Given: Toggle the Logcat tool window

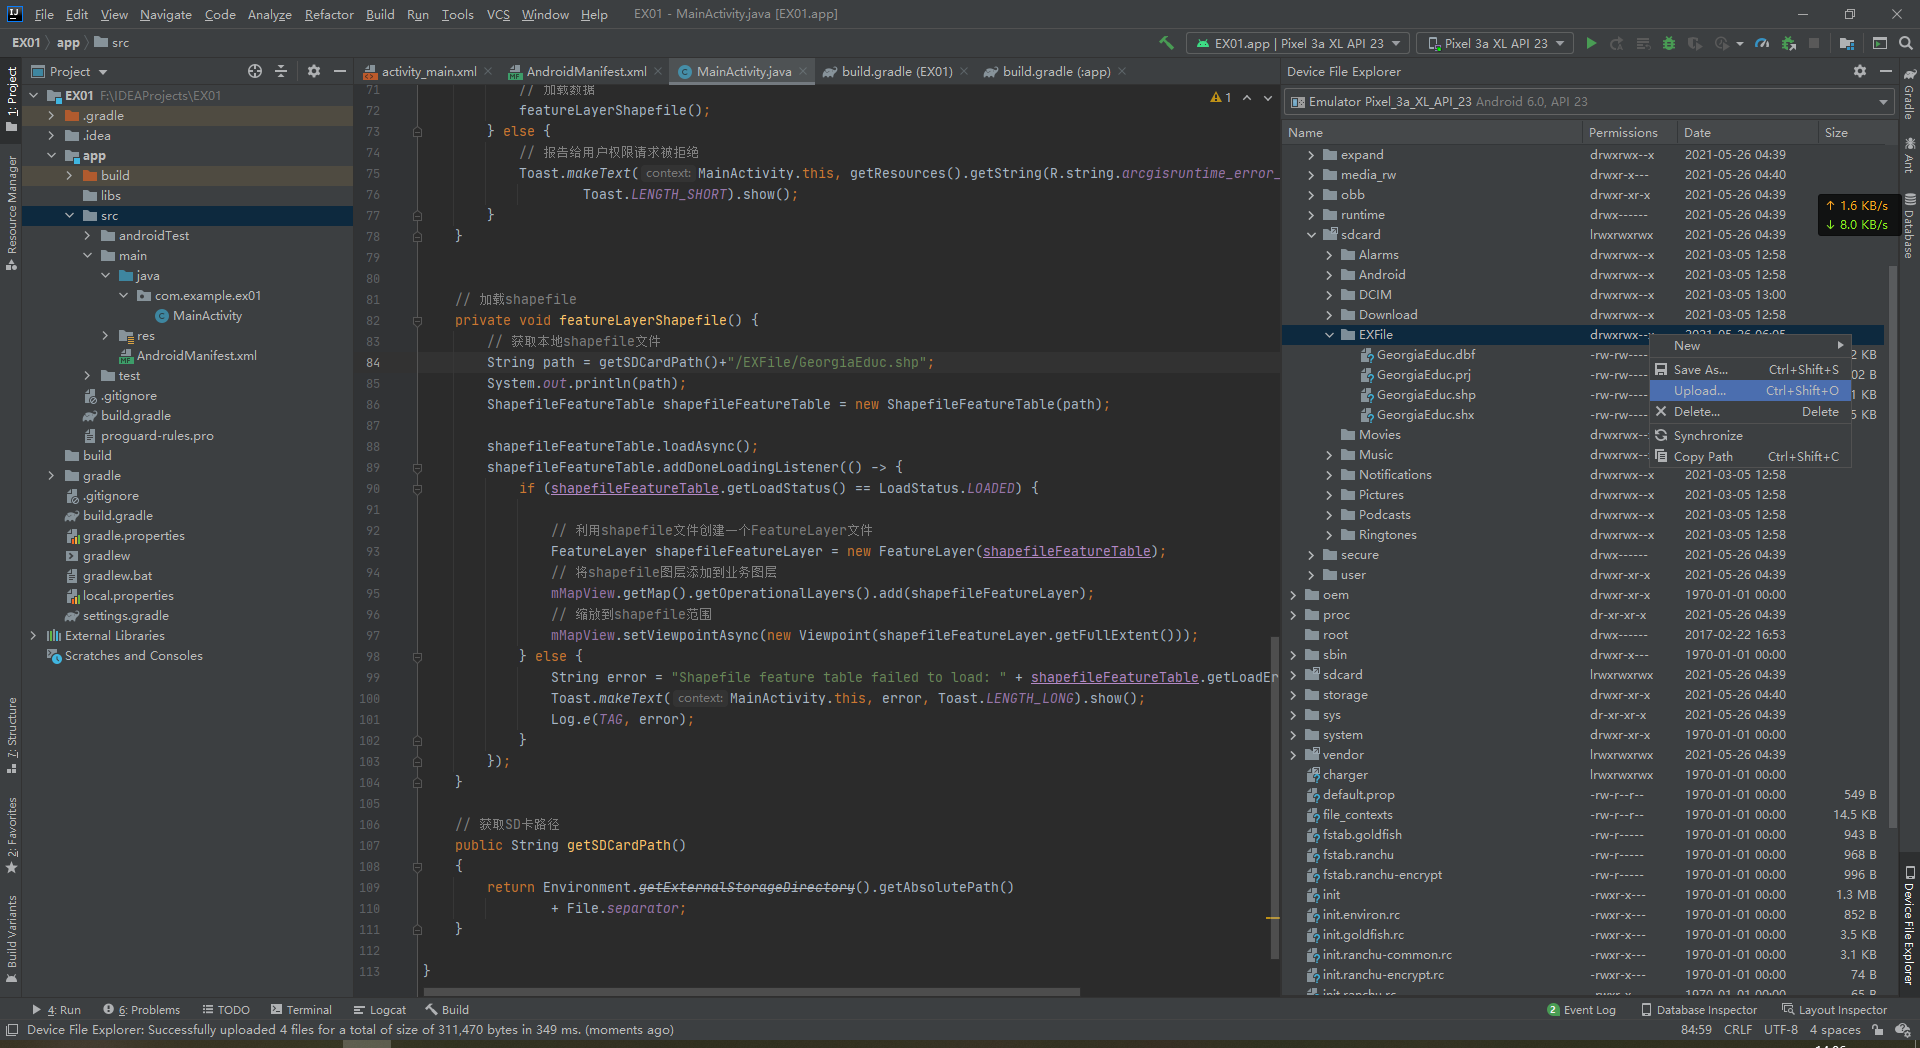Looking at the screenshot, I should (379, 1010).
